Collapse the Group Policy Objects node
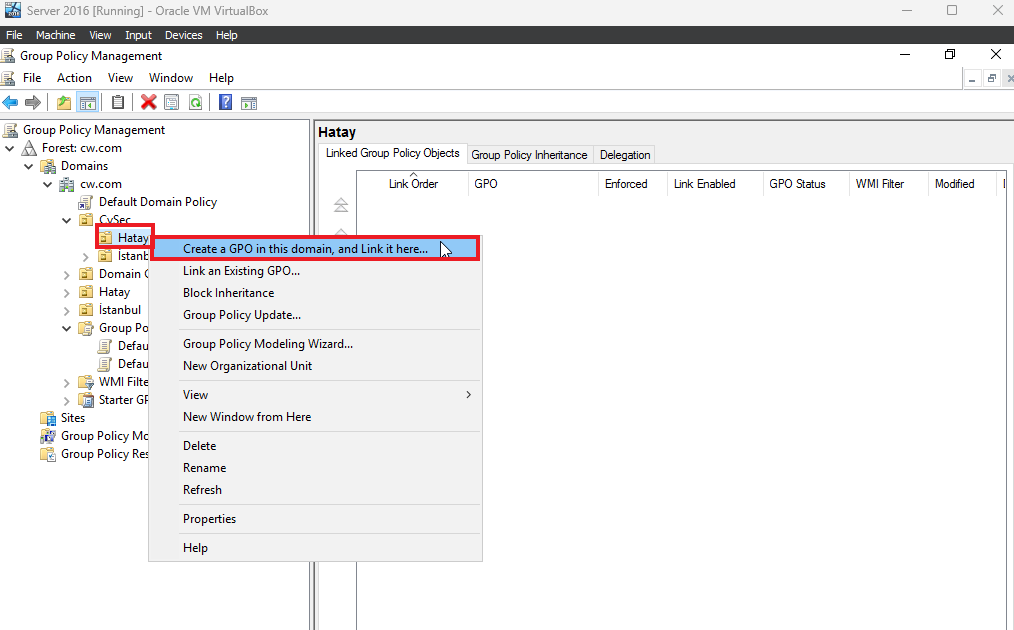 click(66, 329)
